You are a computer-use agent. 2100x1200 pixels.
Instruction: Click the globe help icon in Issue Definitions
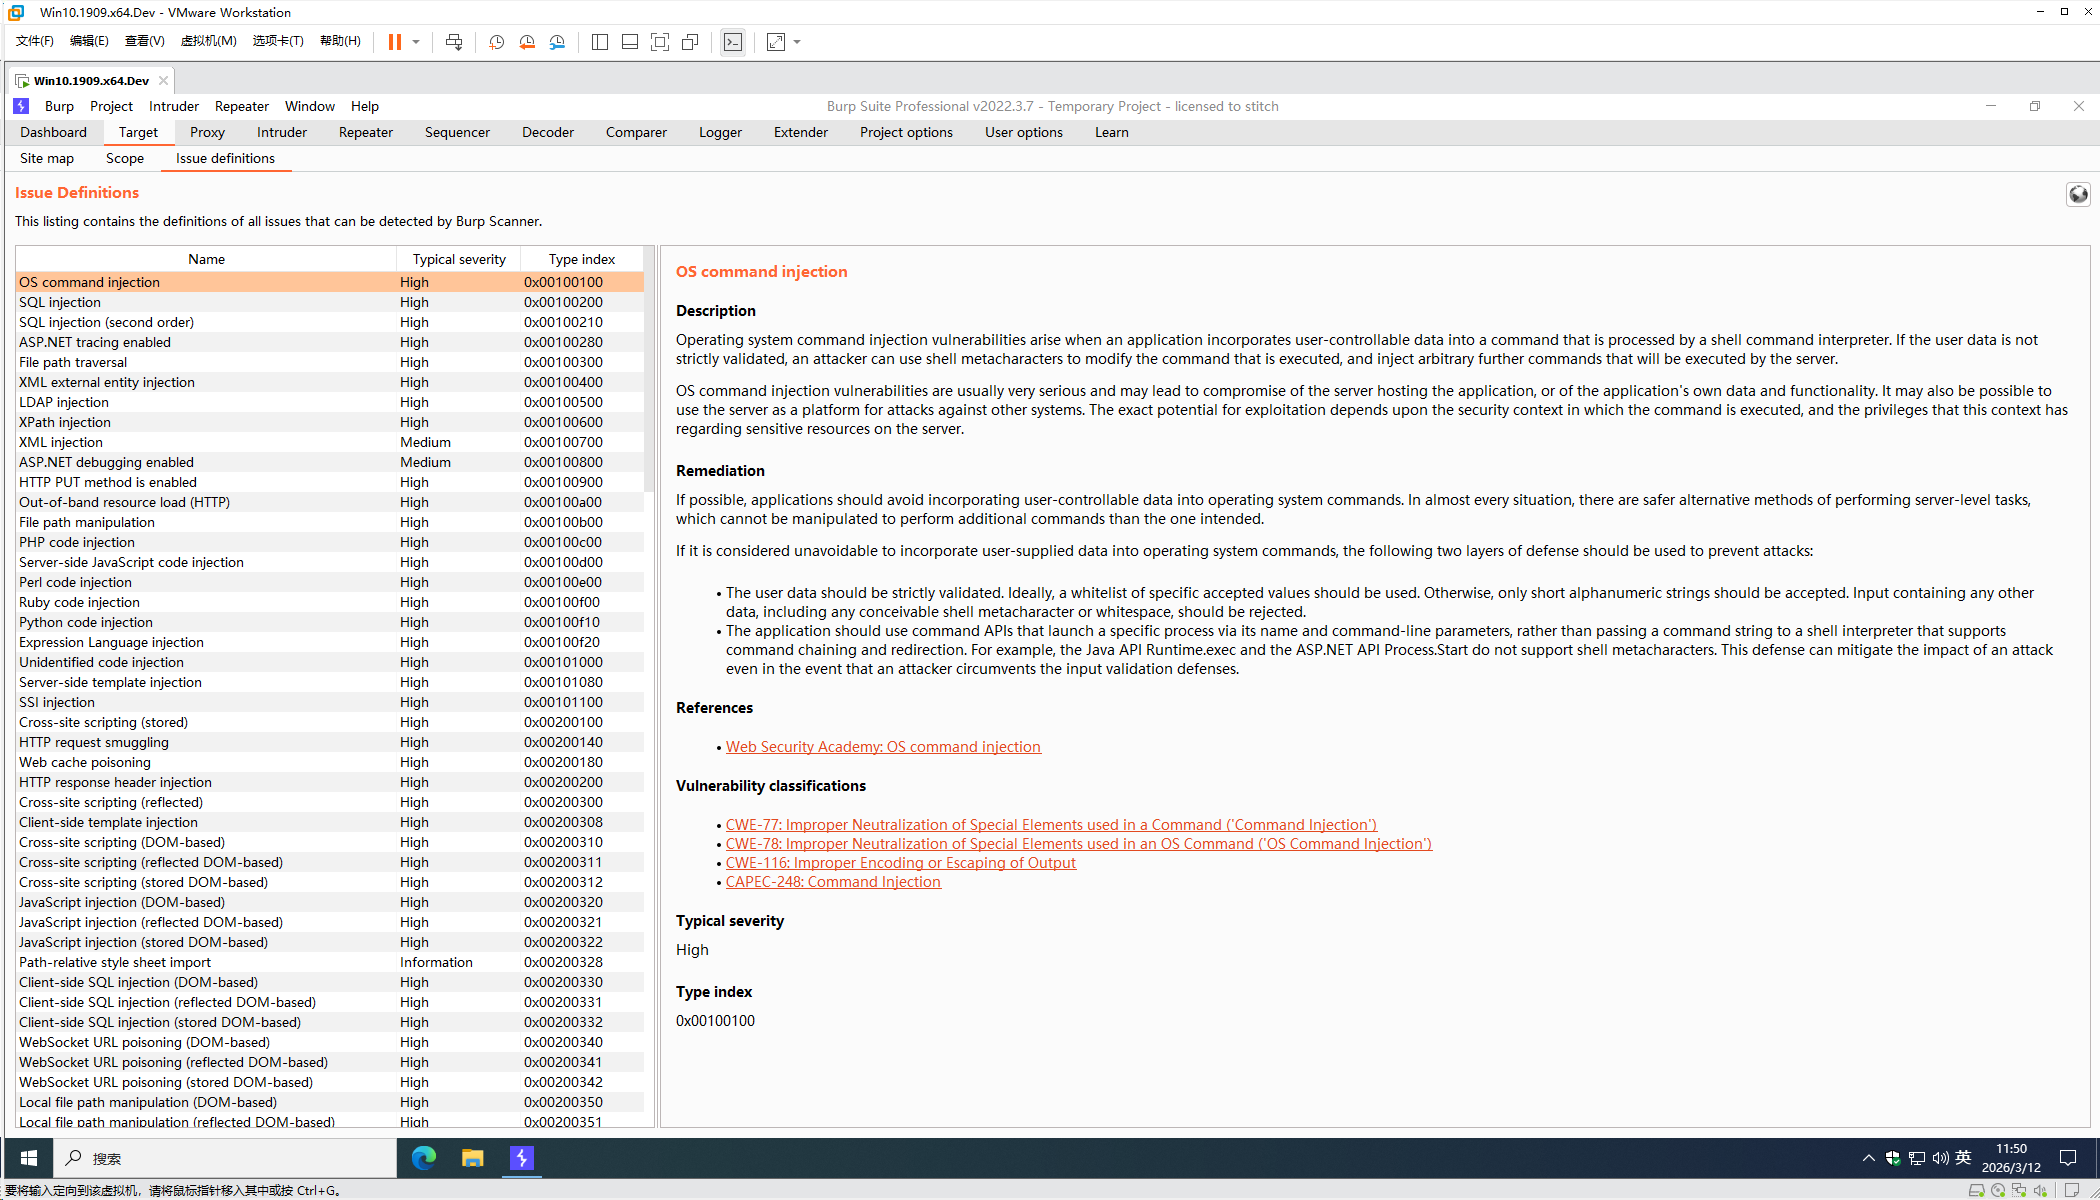2078,194
